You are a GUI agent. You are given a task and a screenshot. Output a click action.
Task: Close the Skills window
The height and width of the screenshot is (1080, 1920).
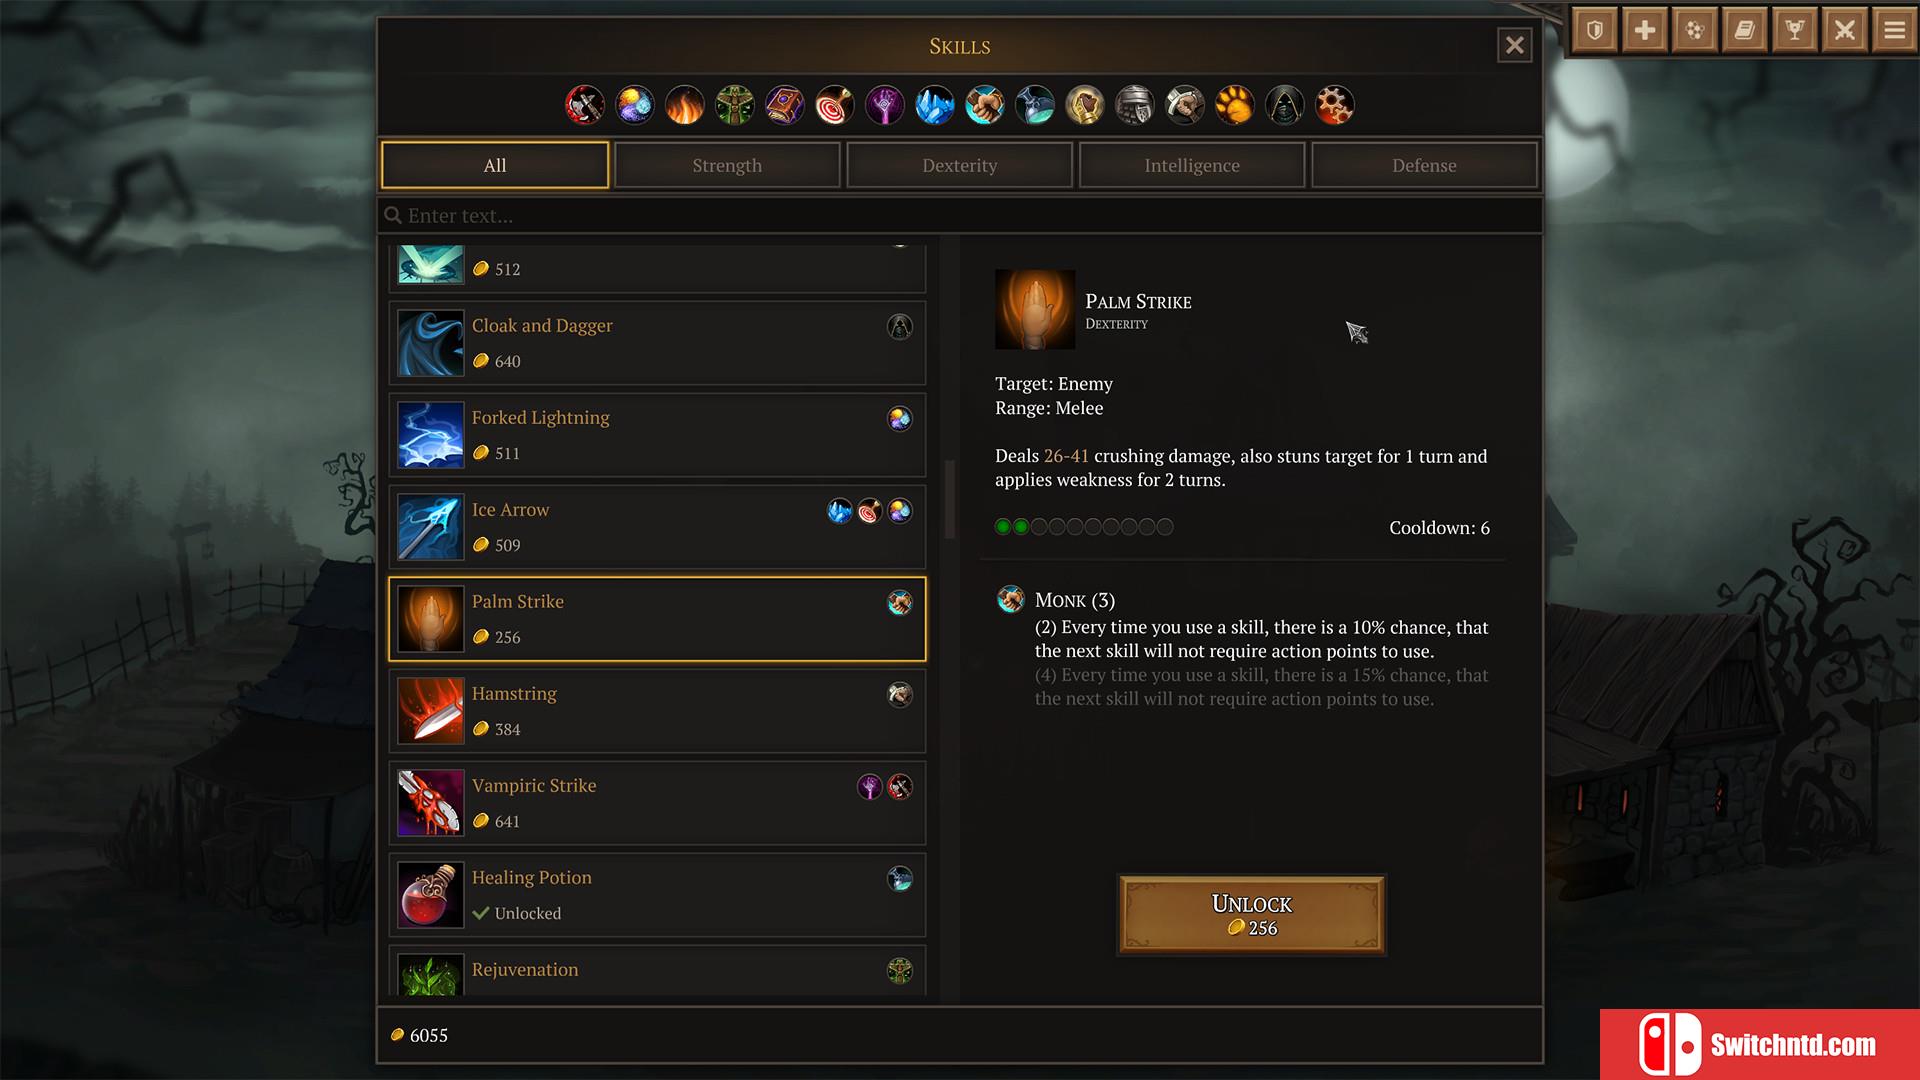[1514, 45]
